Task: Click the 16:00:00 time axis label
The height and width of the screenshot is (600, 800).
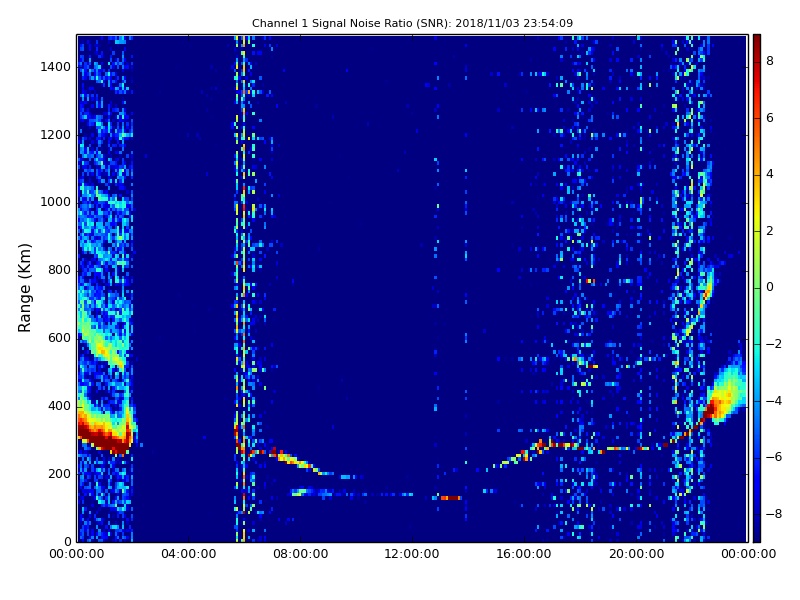Action: click(524, 554)
